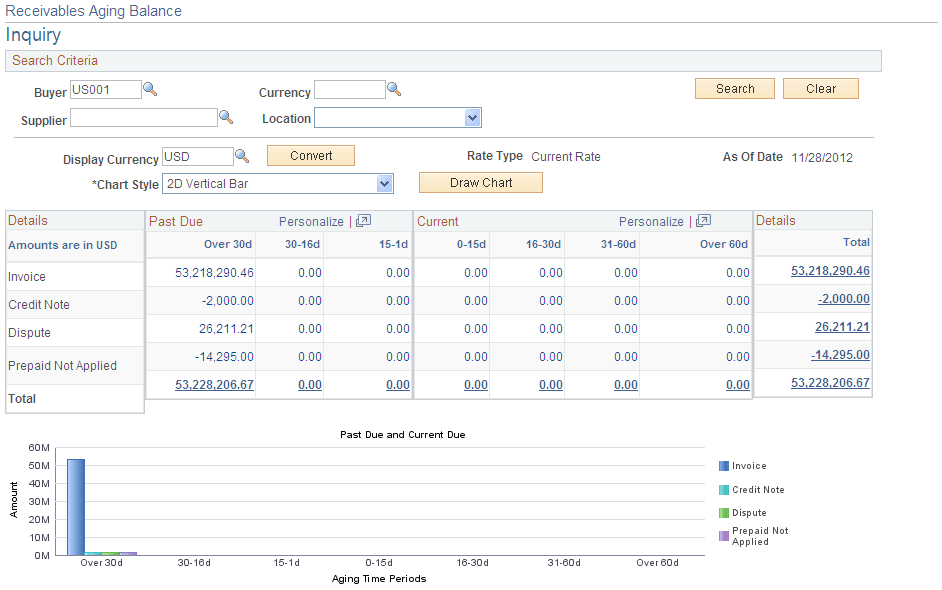Click the Clear button
The image size is (942, 590).
(820, 88)
